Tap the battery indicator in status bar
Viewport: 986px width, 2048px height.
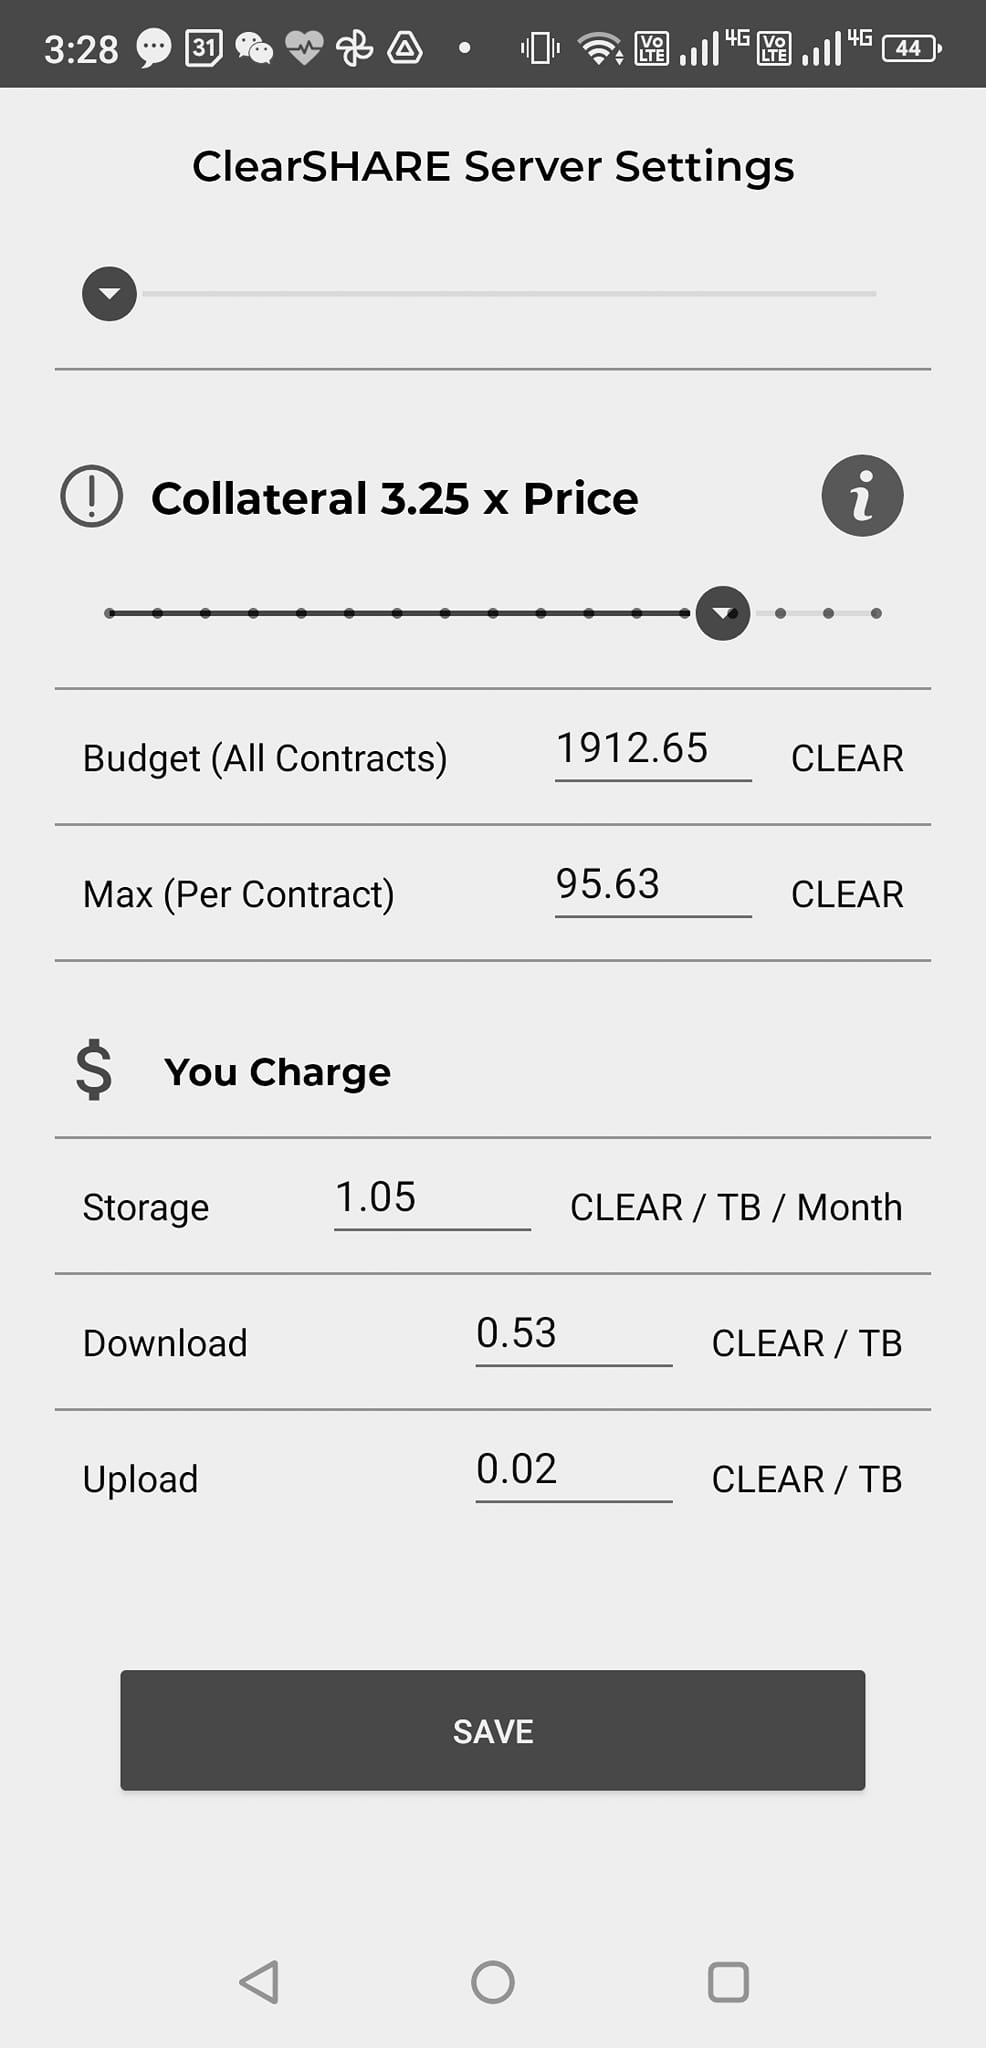coord(910,48)
